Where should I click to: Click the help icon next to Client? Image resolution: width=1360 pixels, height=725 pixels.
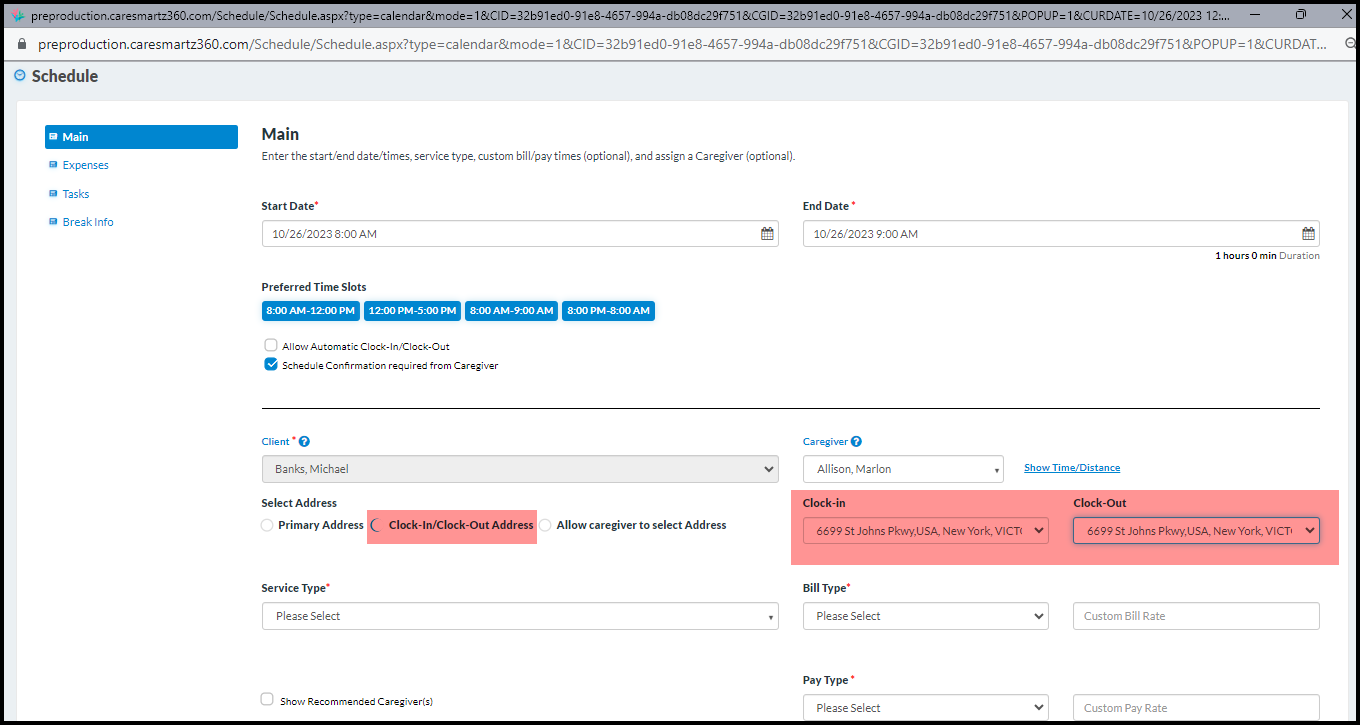coord(304,442)
